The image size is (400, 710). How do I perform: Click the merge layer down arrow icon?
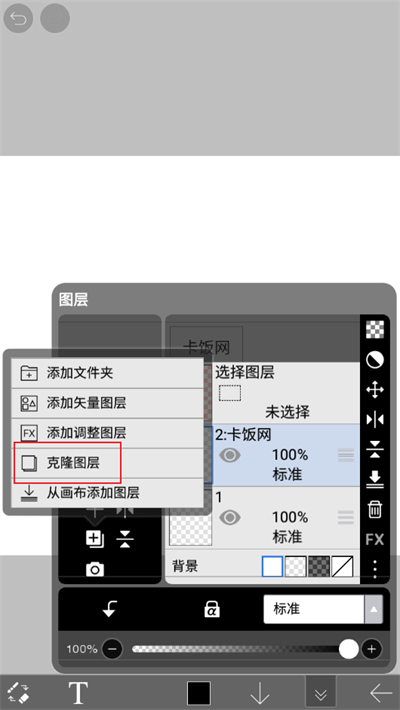(x=375, y=479)
